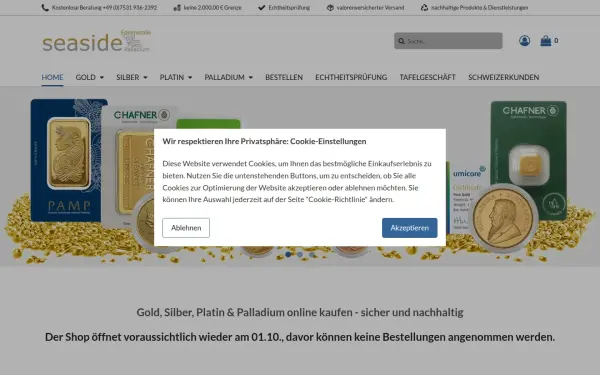Viewport: 600px width, 375px height.
Task: Click the recycling icon for nachhaltige Produkte
Action: [x=424, y=8]
